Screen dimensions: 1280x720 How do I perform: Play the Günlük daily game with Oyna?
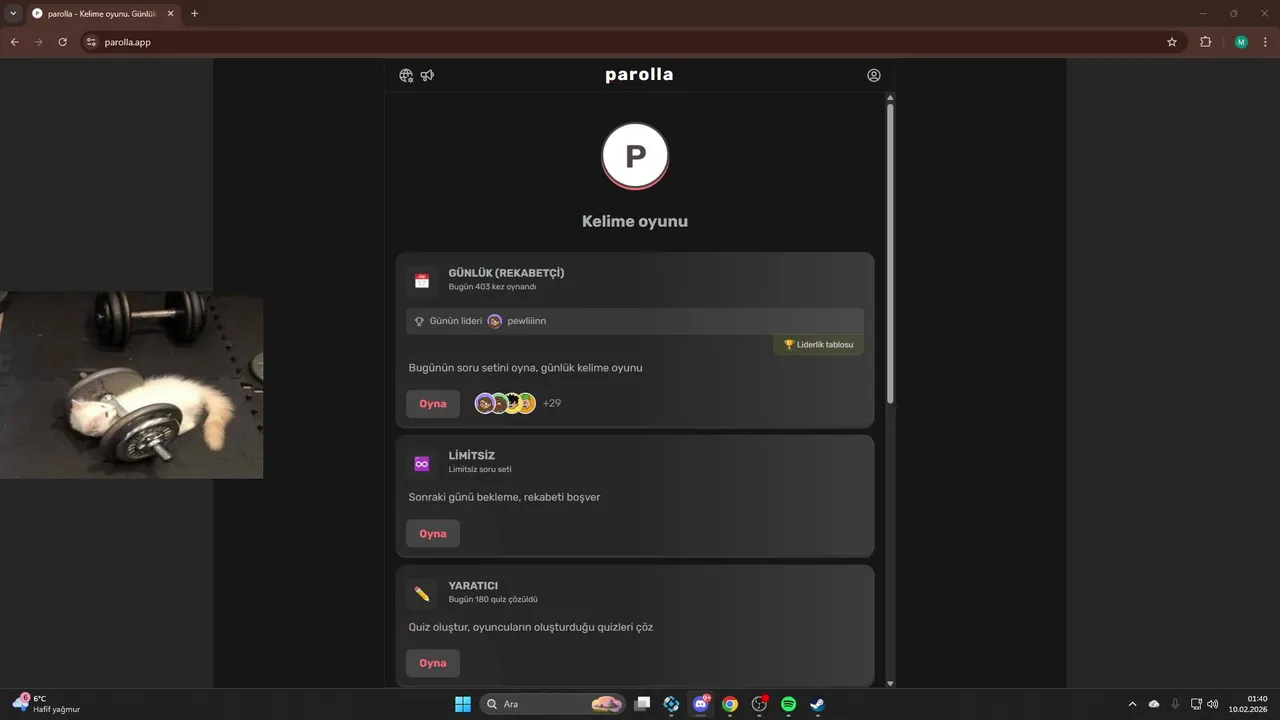433,404
